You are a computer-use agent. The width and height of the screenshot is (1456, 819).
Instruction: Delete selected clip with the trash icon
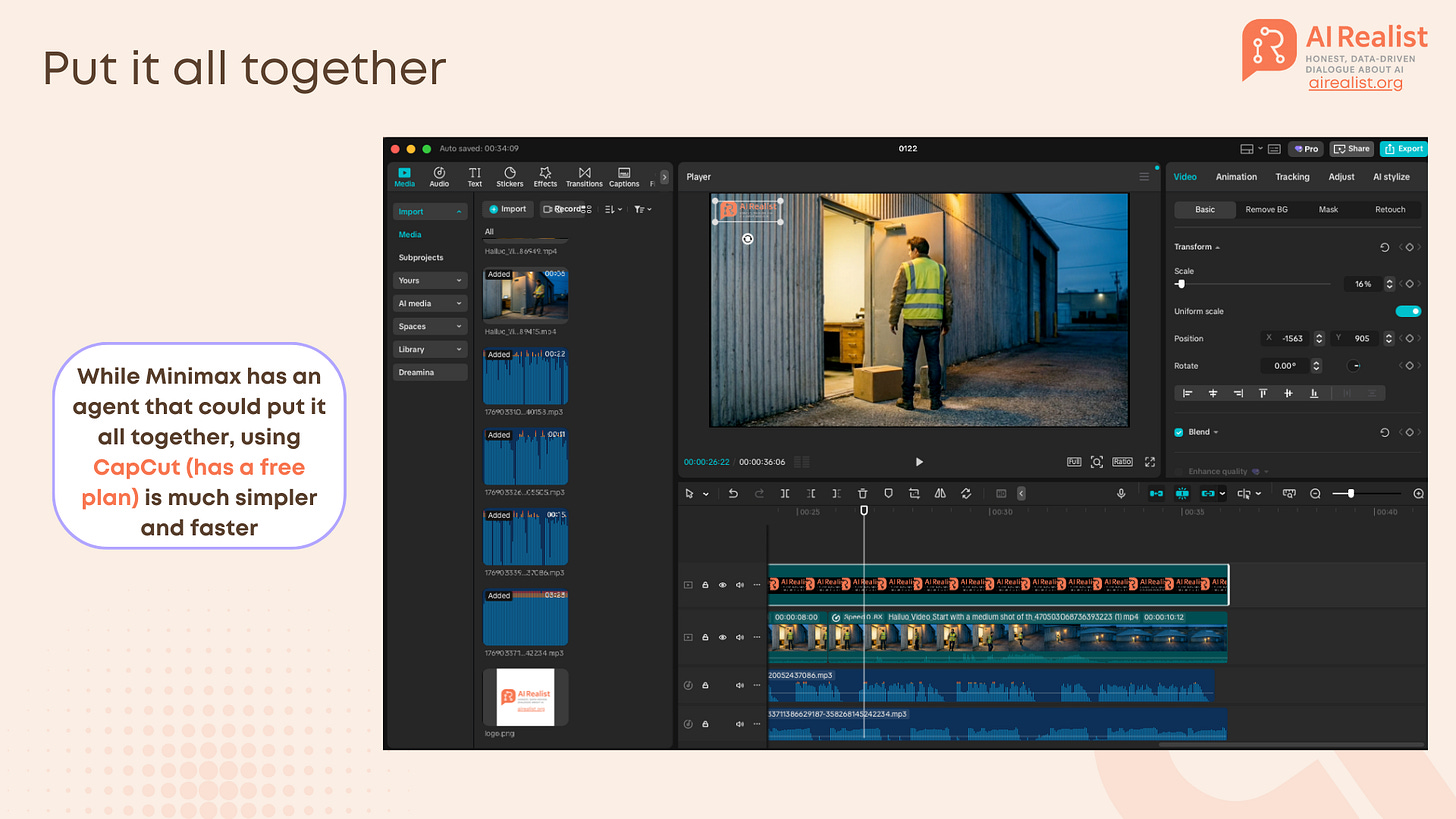(862, 494)
